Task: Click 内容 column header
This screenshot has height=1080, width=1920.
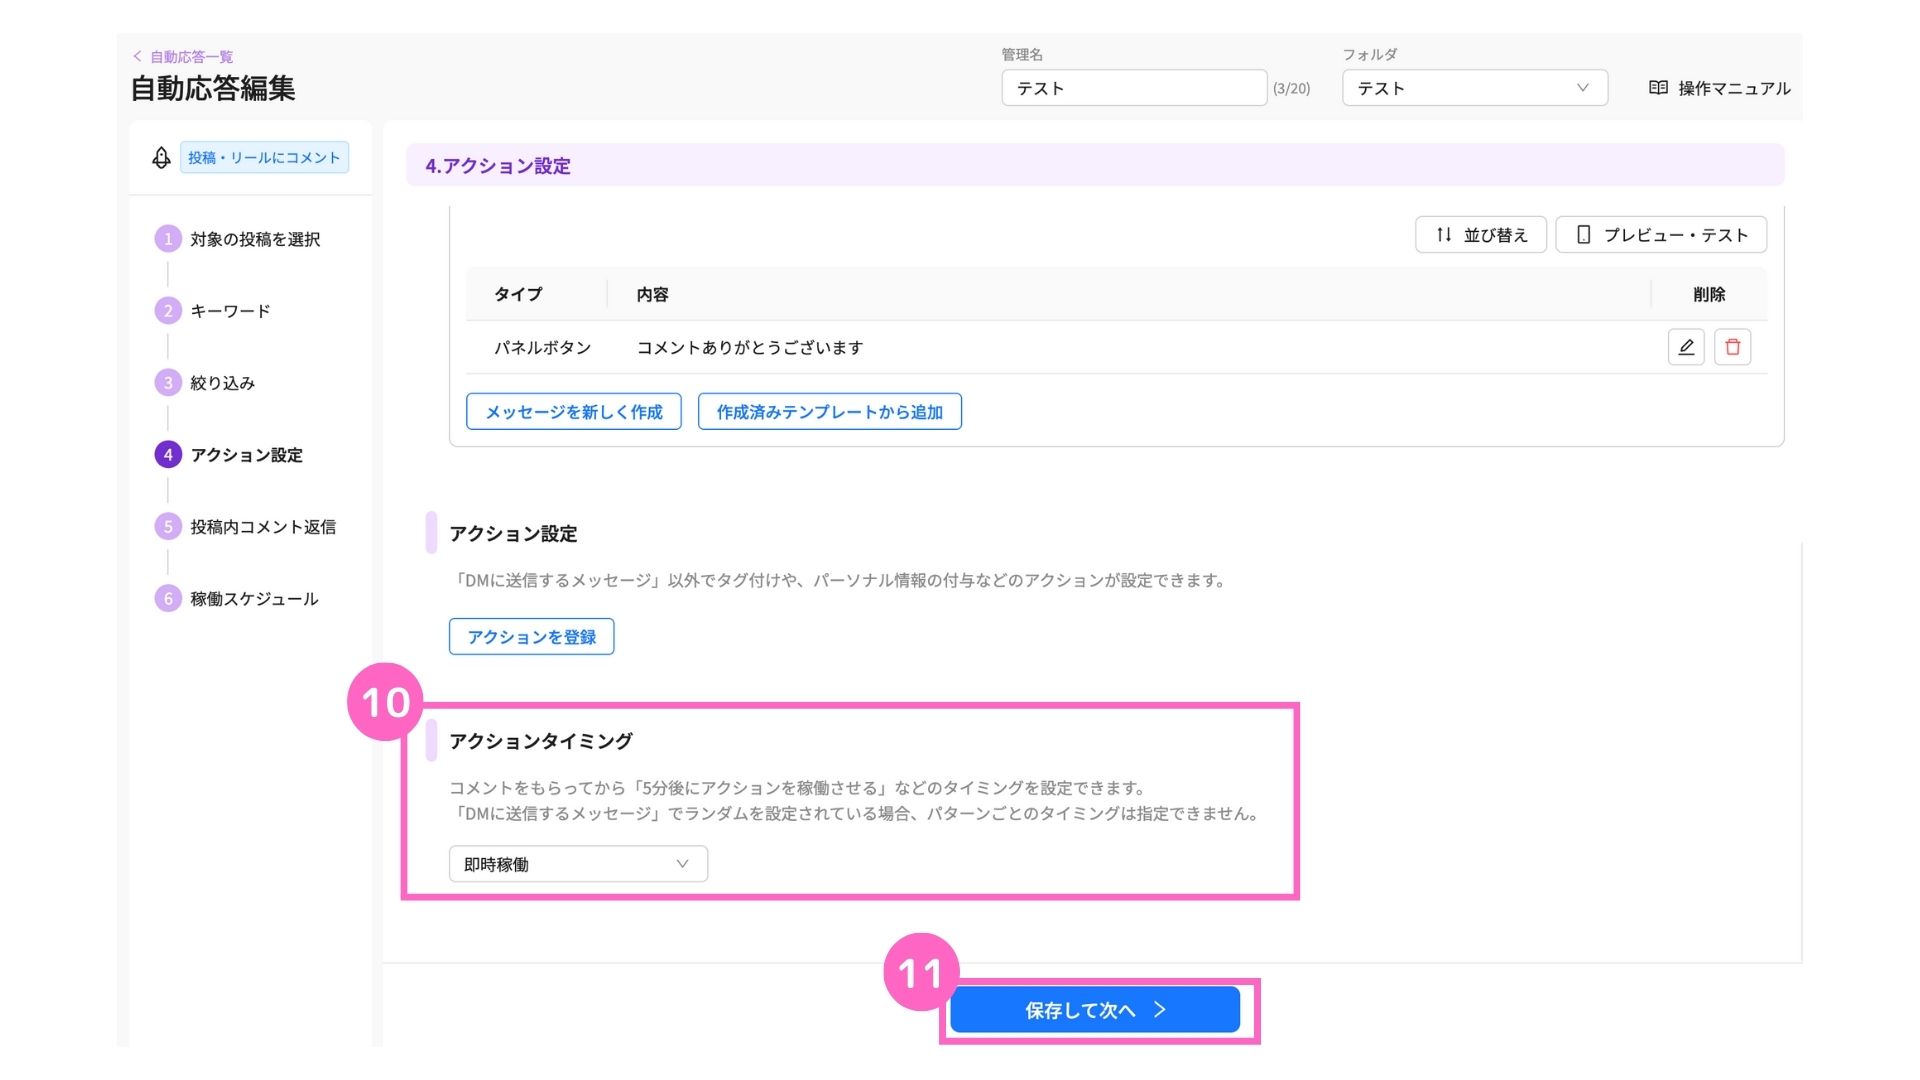Action: tap(652, 294)
